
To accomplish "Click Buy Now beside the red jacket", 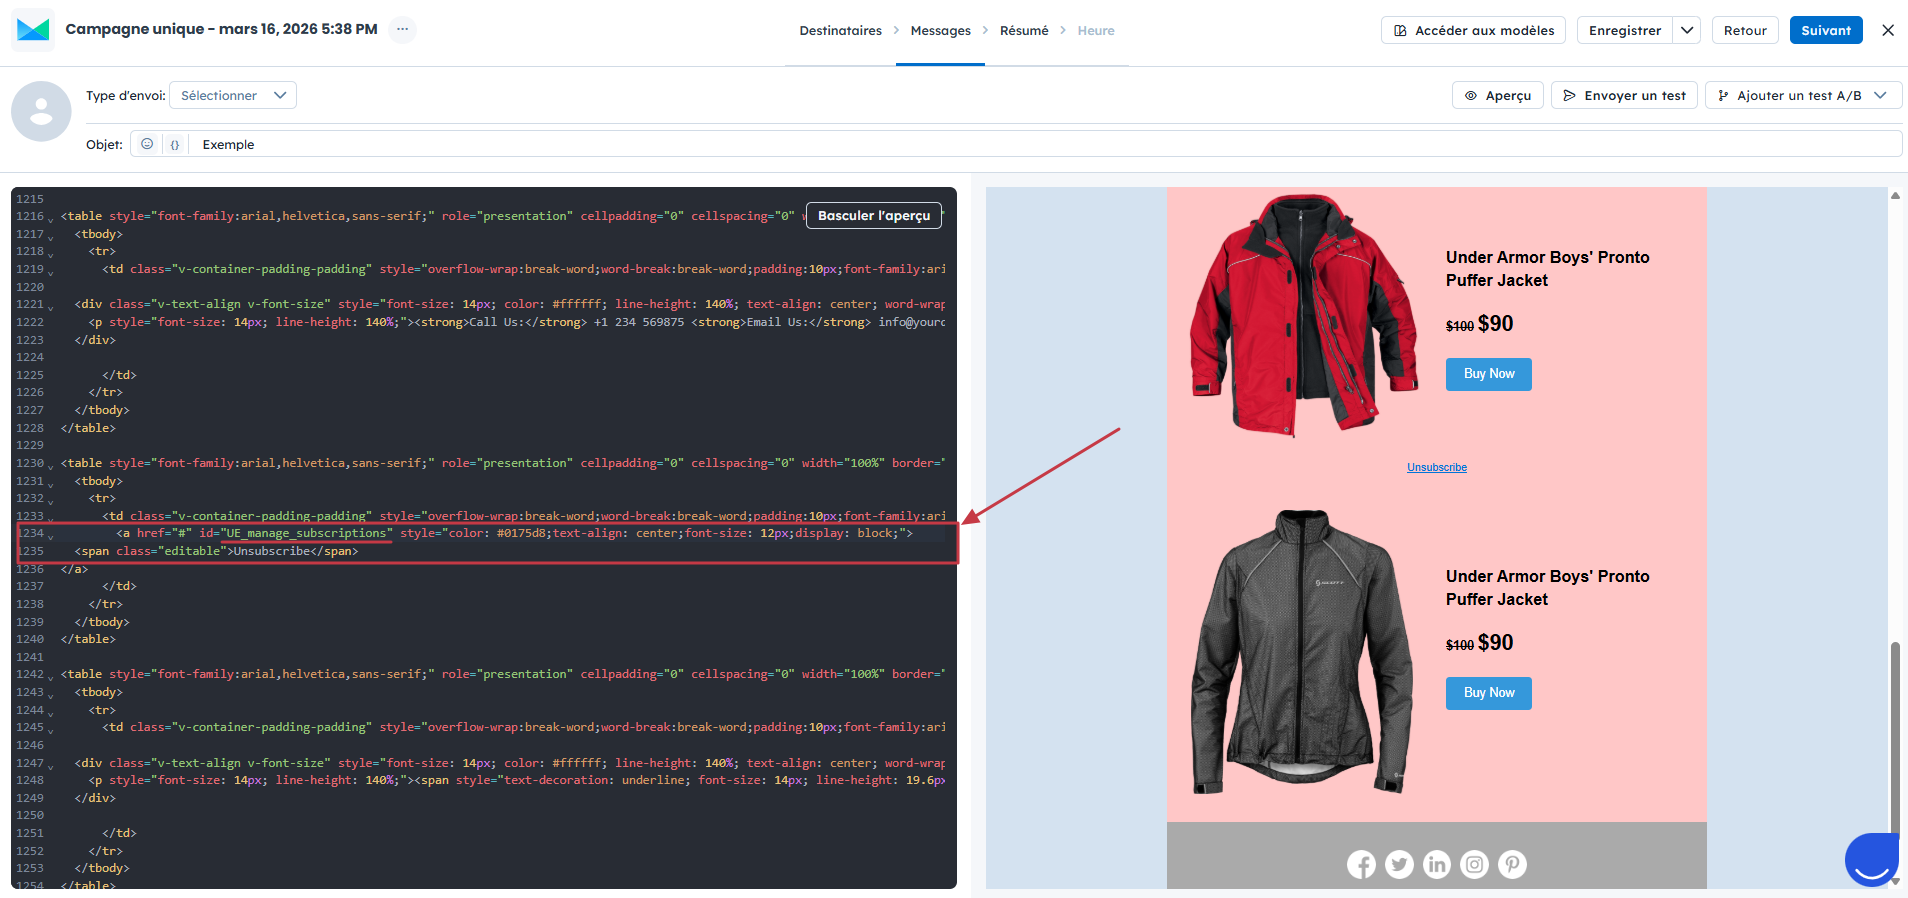I will tap(1489, 374).
